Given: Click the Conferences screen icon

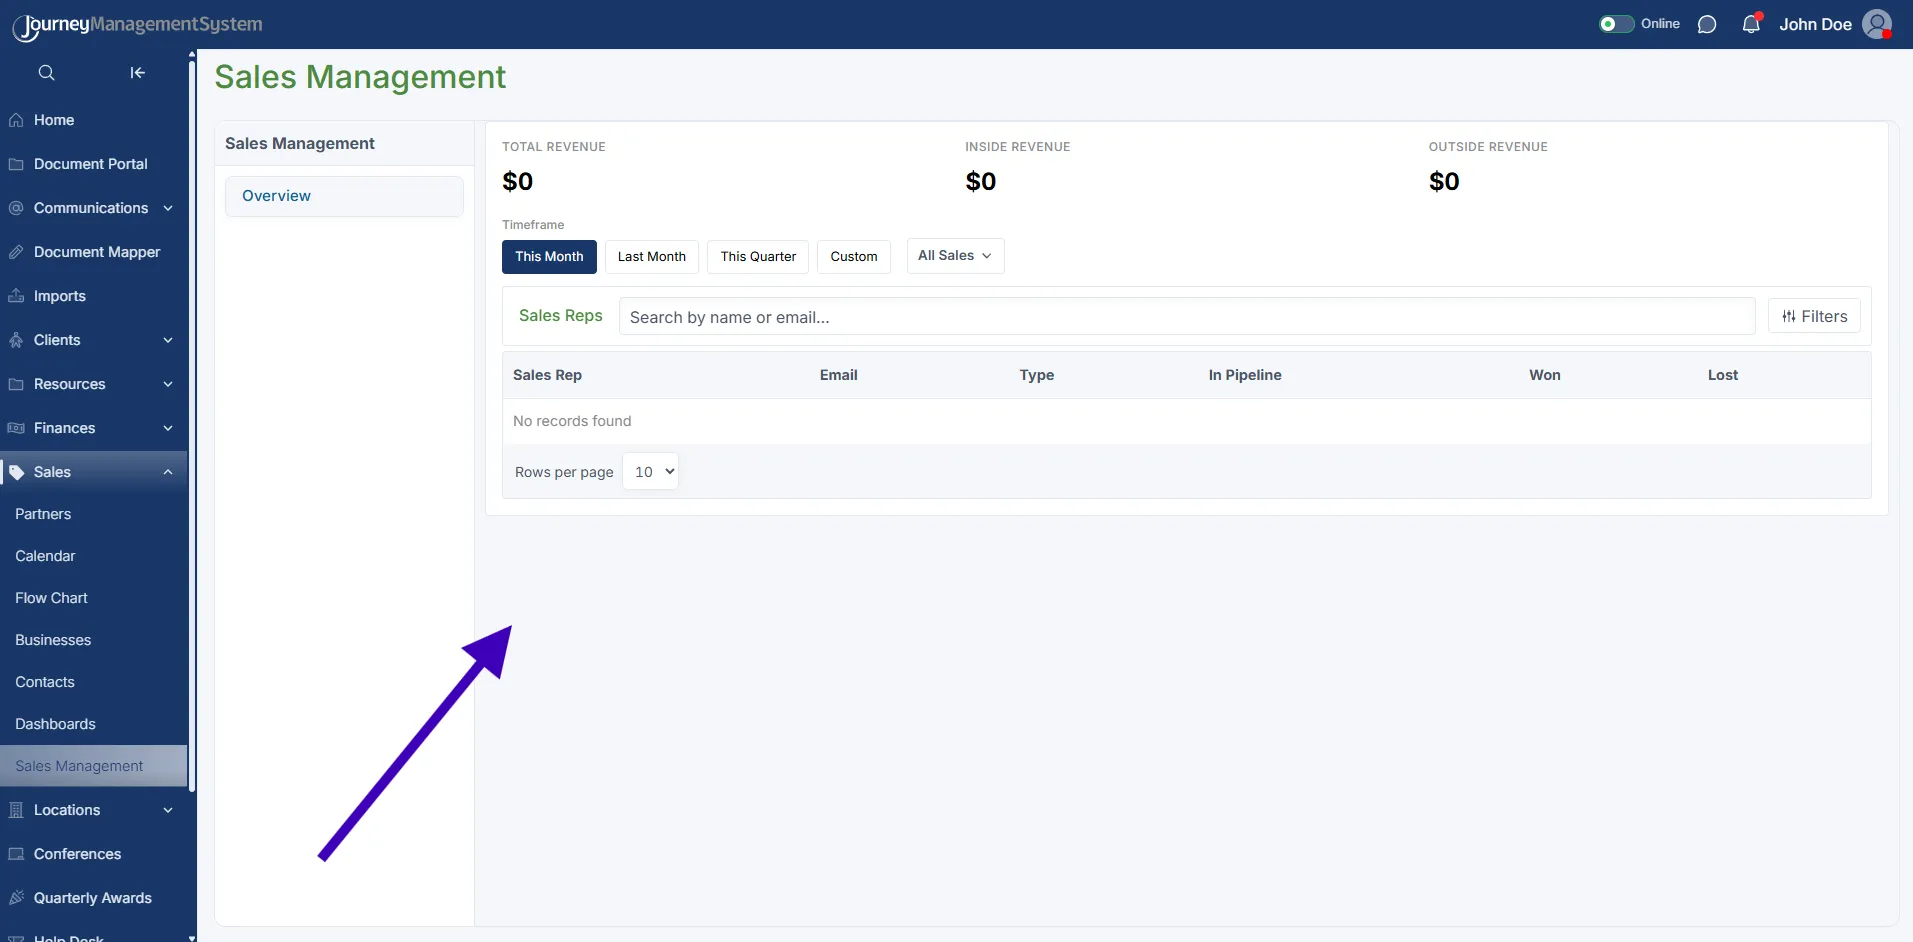Looking at the screenshot, I should (x=16, y=854).
